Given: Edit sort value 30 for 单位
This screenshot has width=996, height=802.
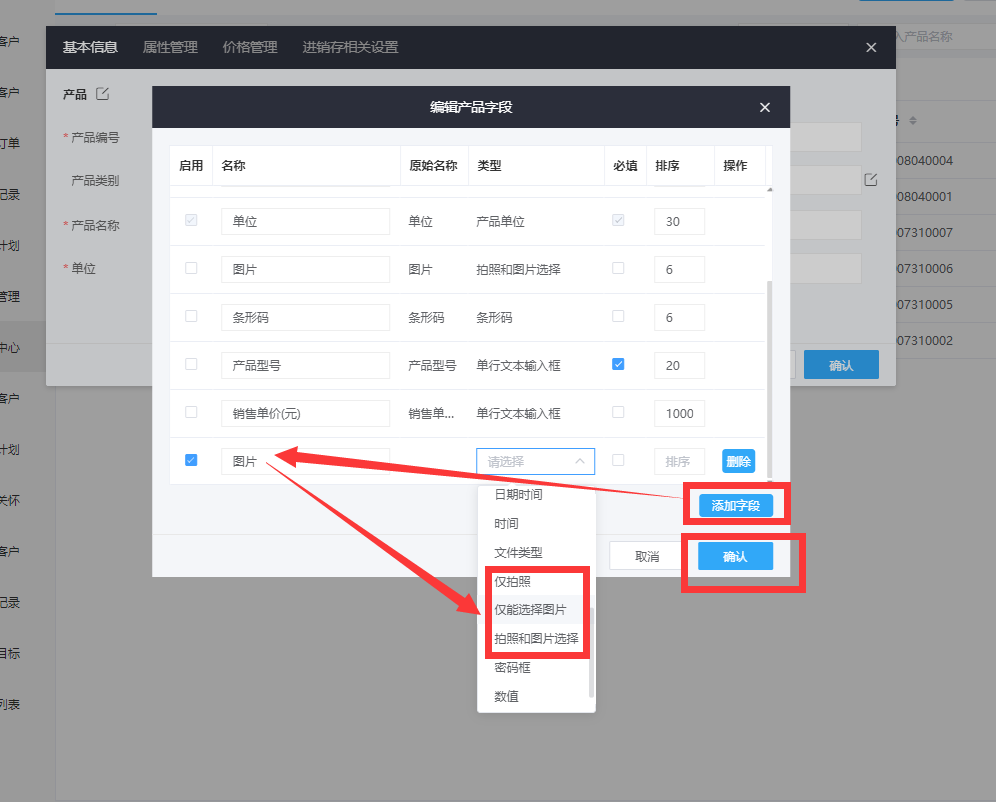Looking at the screenshot, I should [x=680, y=222].
